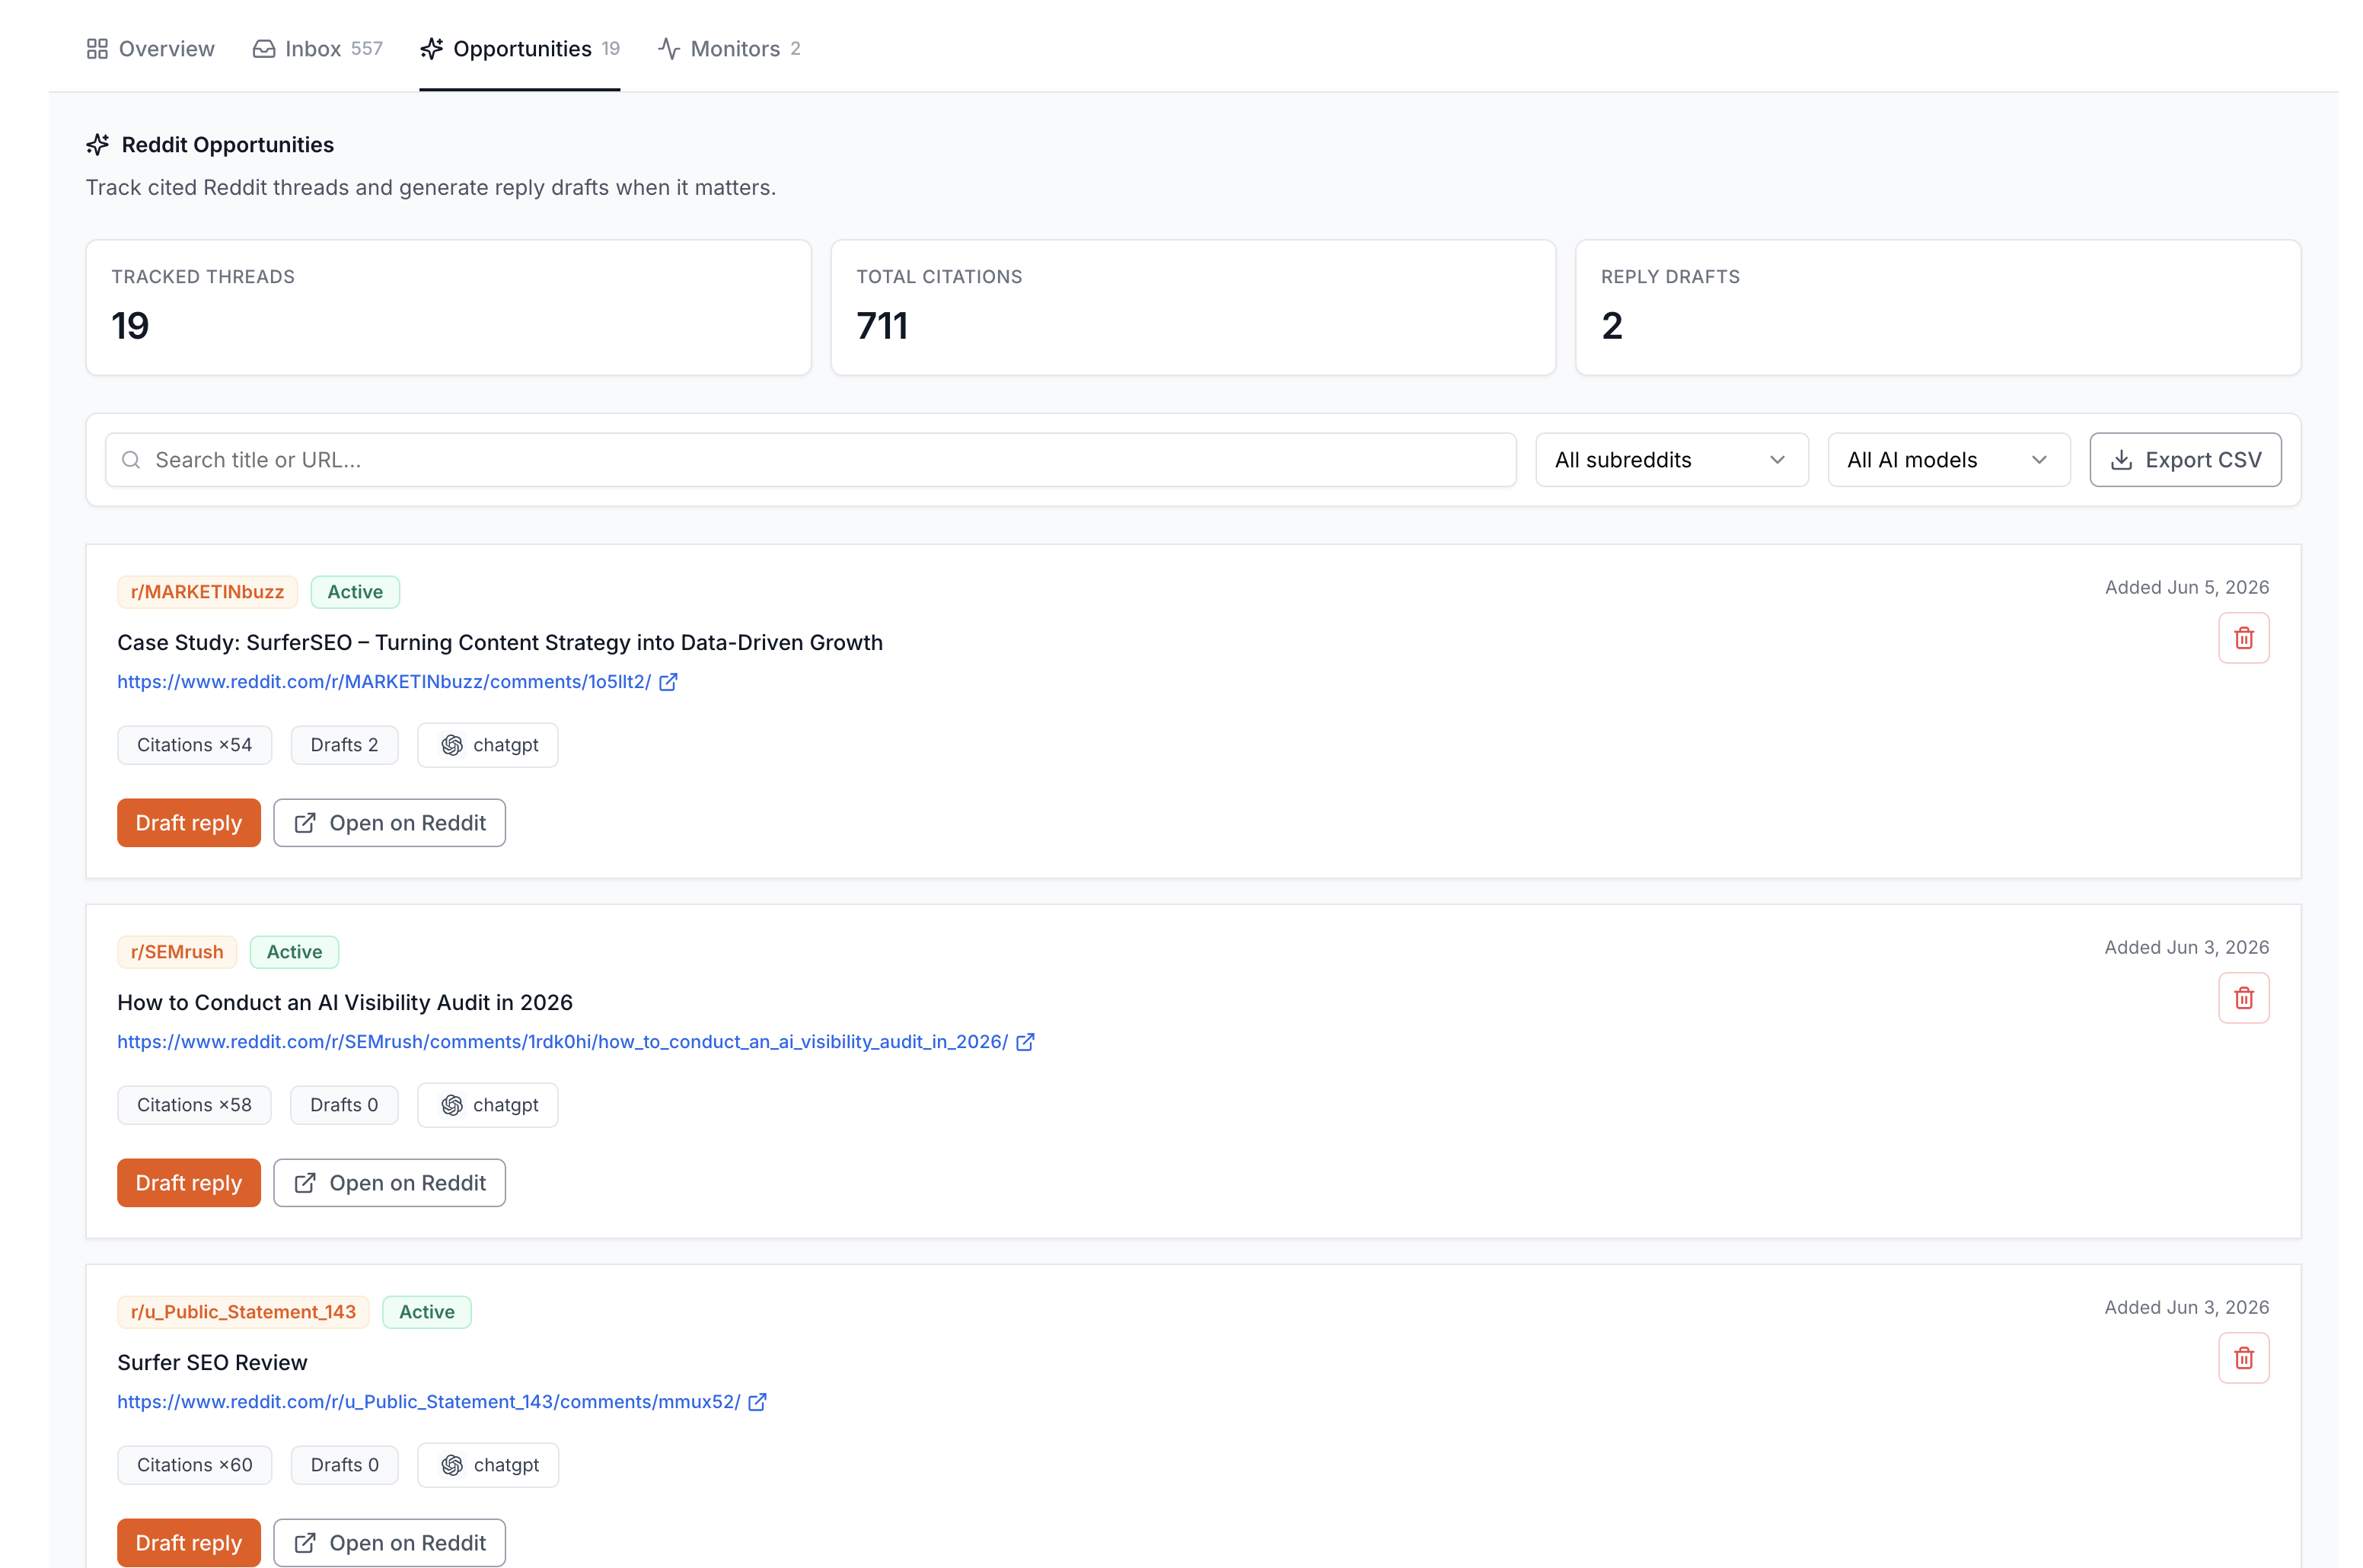Screen dimensions: 2363x1568
Task: Click the Overview grid icon
Action: (x=97, y=49)
